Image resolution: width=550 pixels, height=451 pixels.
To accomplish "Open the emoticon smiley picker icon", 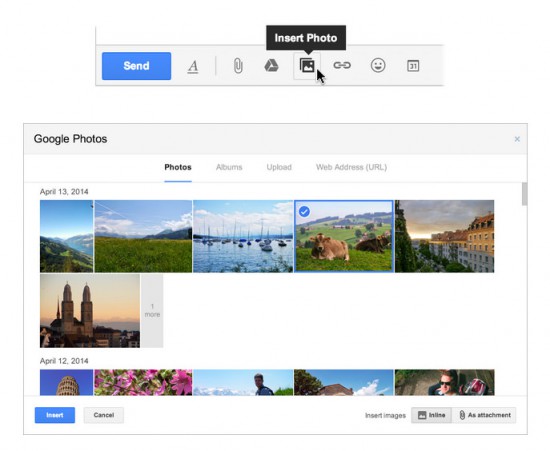I will (378, 65).
